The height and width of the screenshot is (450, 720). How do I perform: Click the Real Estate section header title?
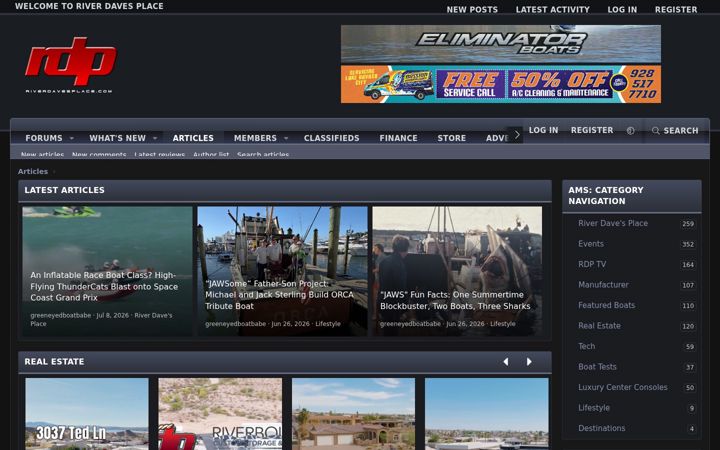[54, 362]
